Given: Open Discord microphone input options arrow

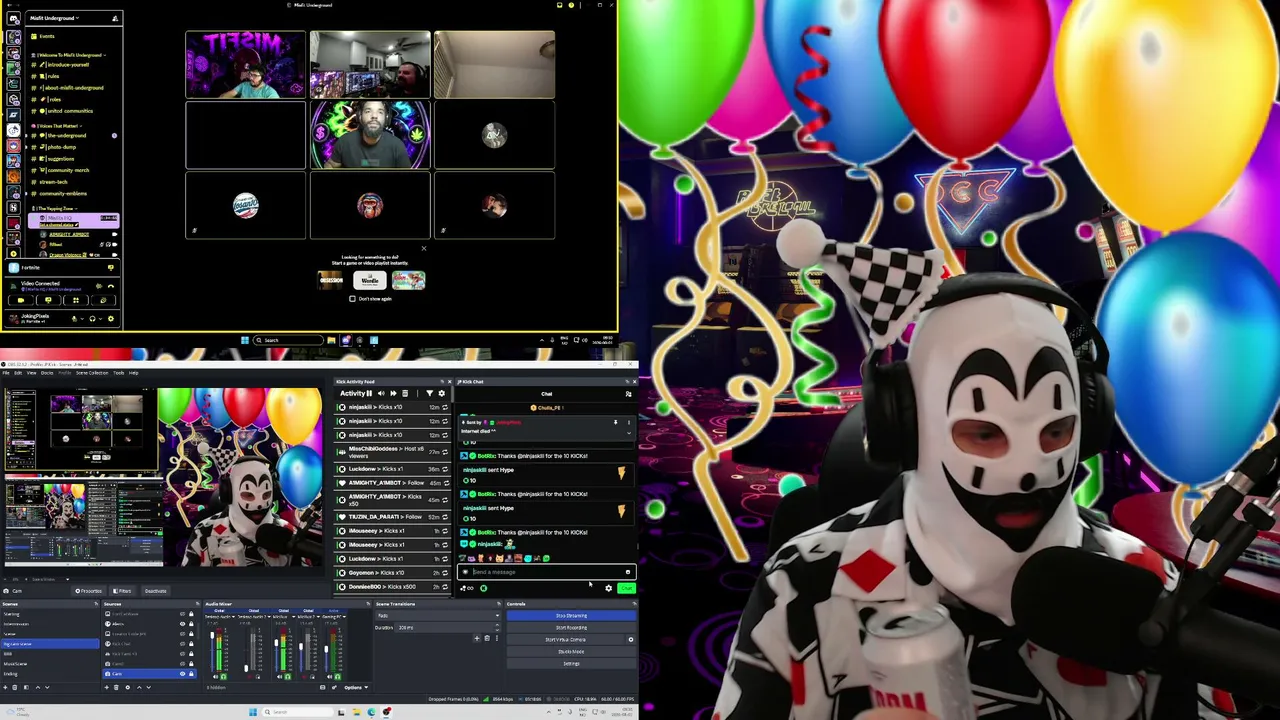Looking at the screenshot, I should (81, 319).
